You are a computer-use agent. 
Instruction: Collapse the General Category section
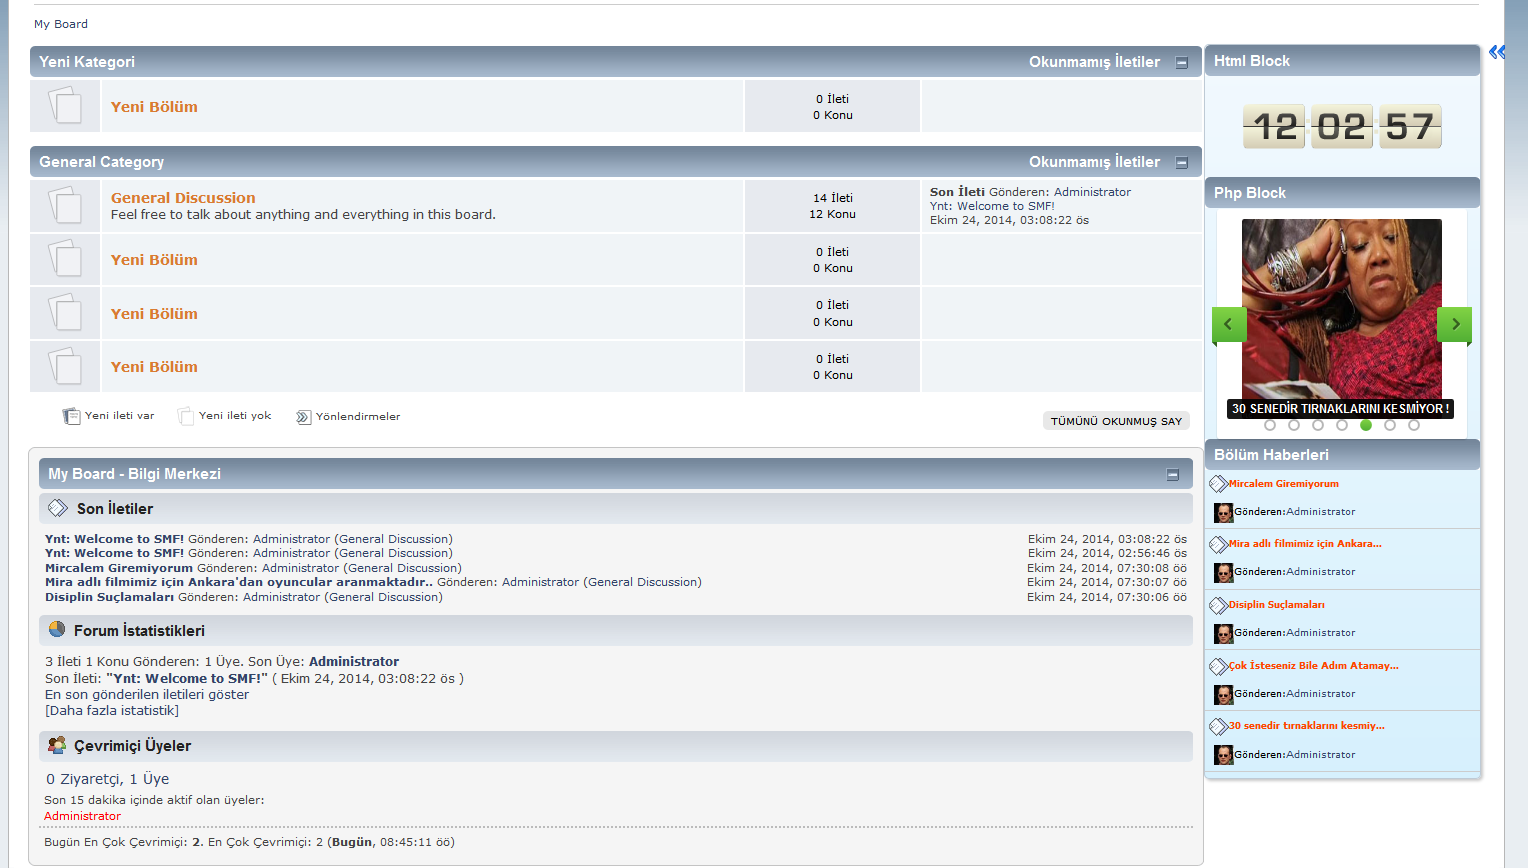pos(1181,162)
